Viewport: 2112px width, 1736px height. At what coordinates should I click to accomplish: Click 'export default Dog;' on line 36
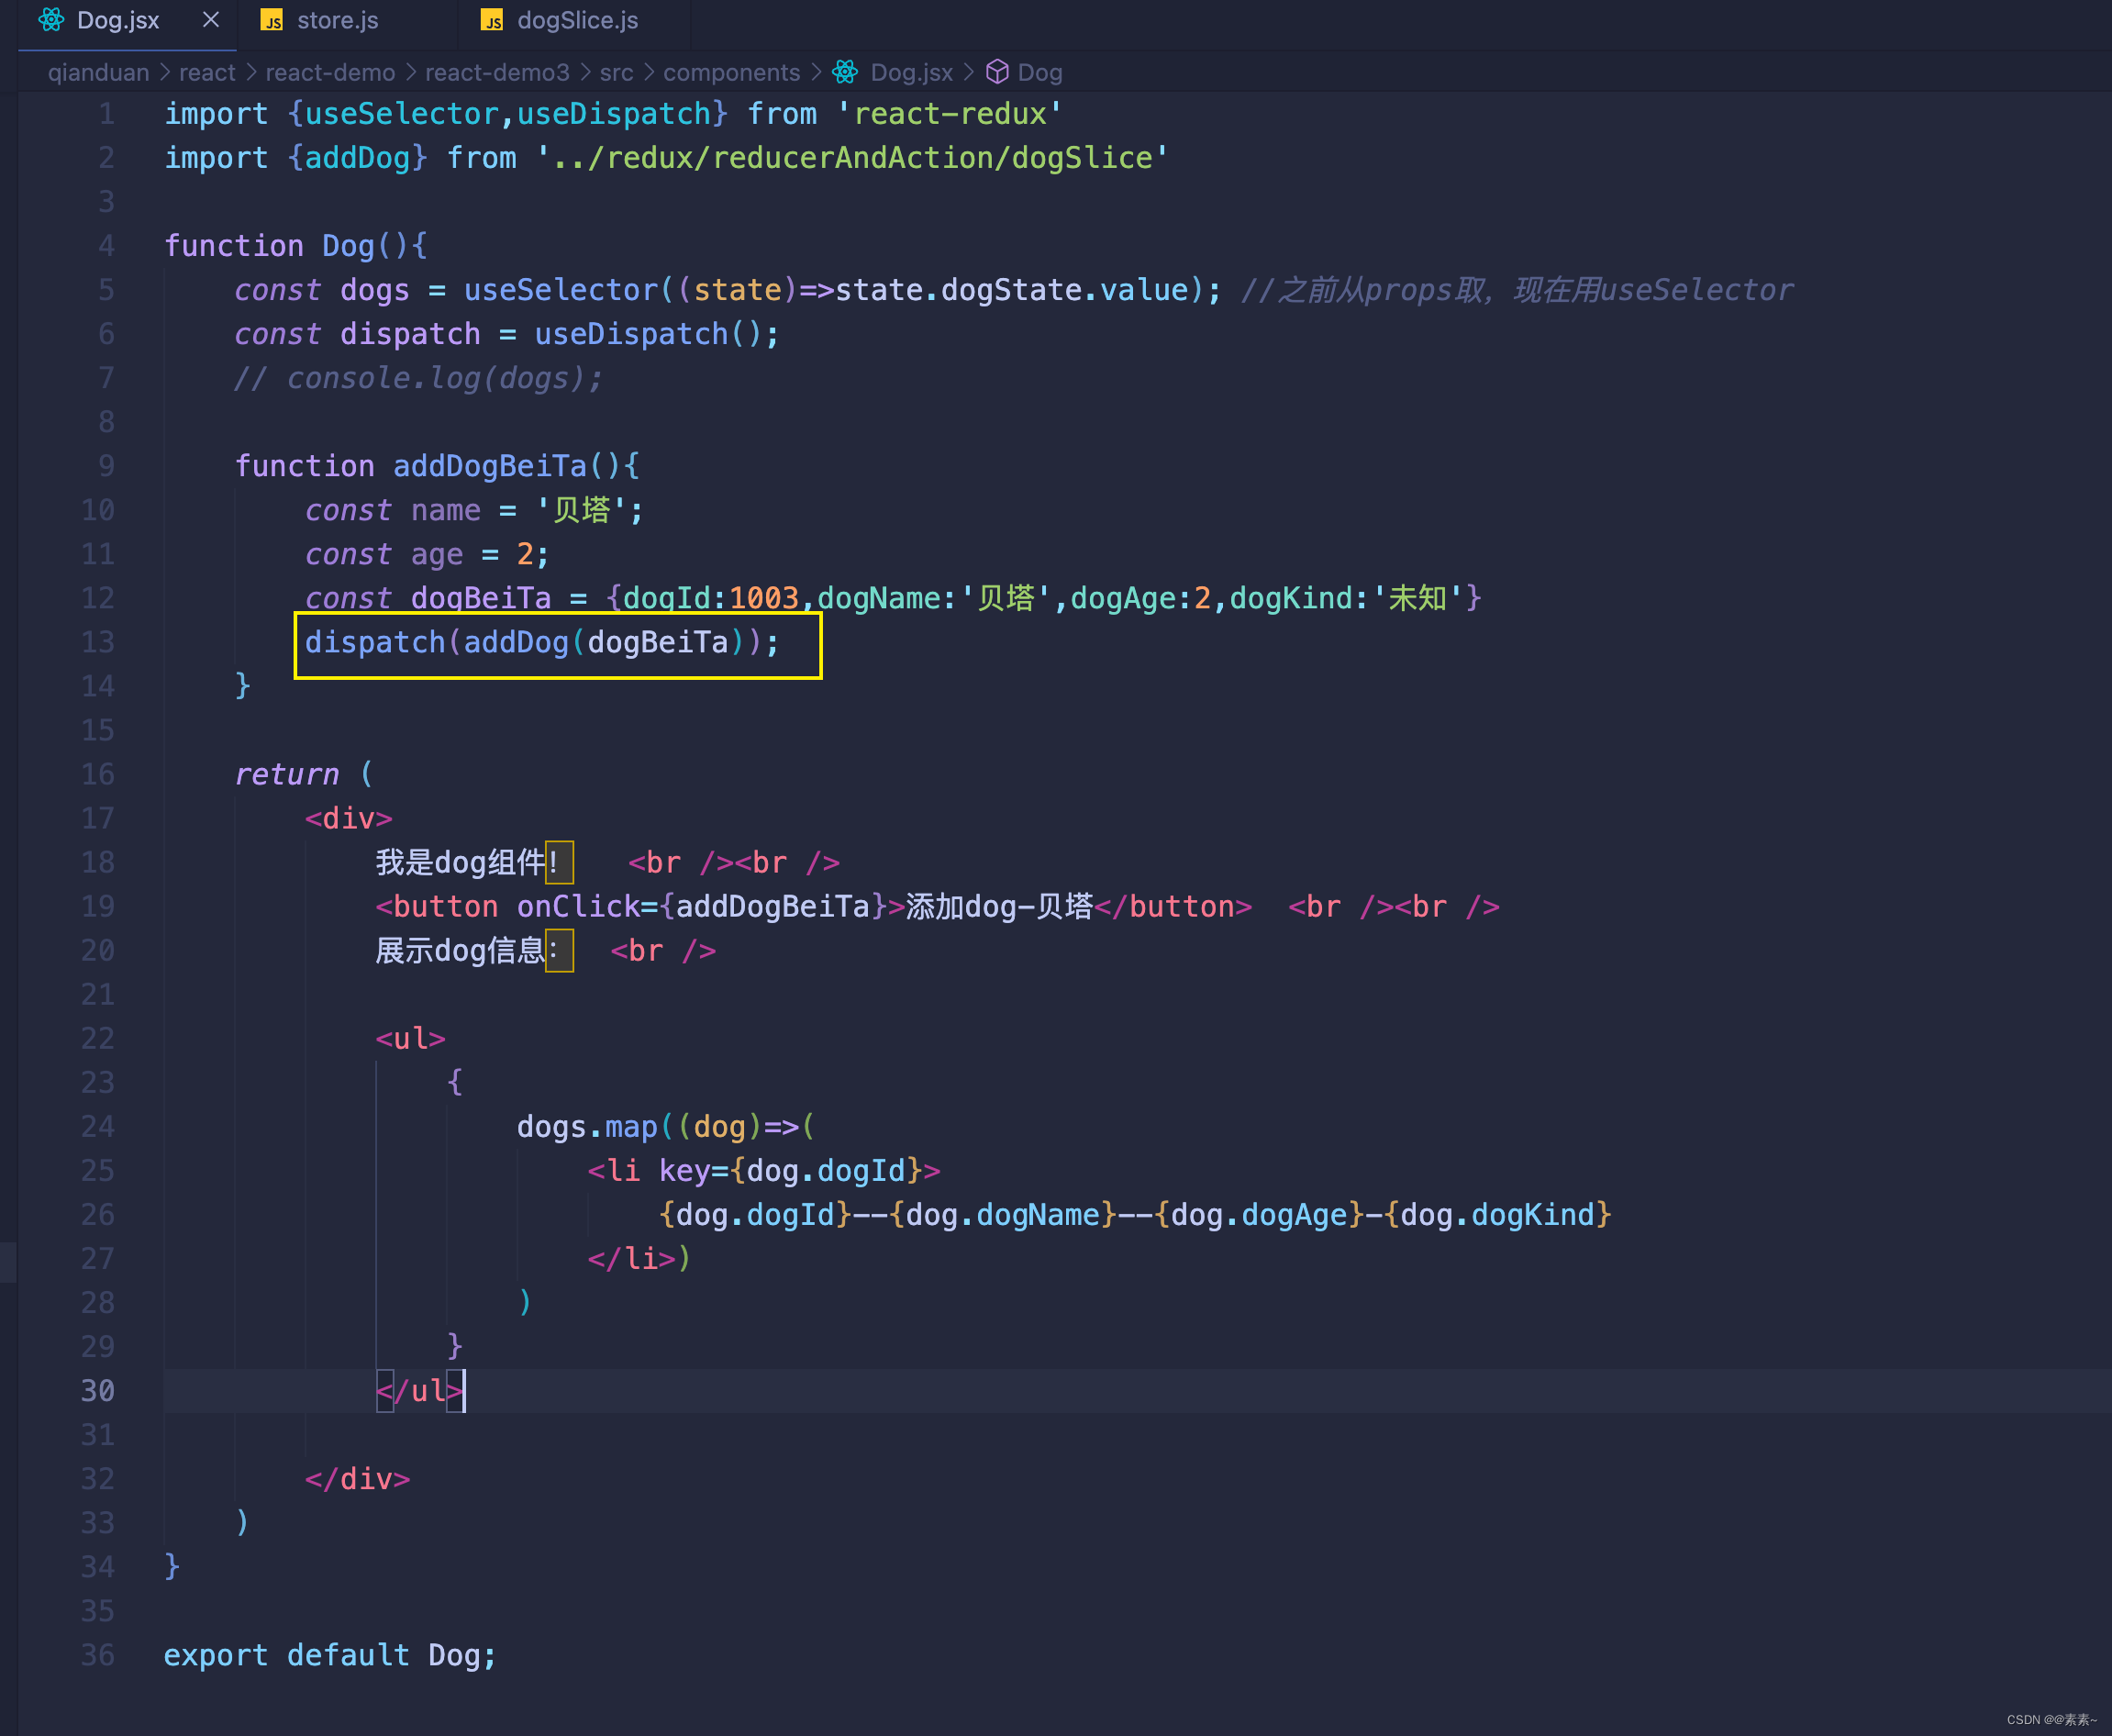click(330, 1655)
